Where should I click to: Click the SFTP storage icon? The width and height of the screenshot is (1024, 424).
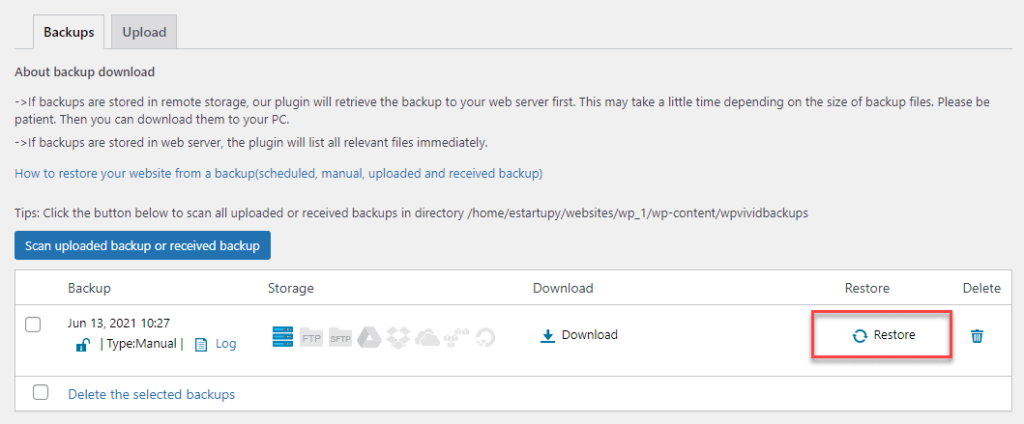click(x=340, y=337)
